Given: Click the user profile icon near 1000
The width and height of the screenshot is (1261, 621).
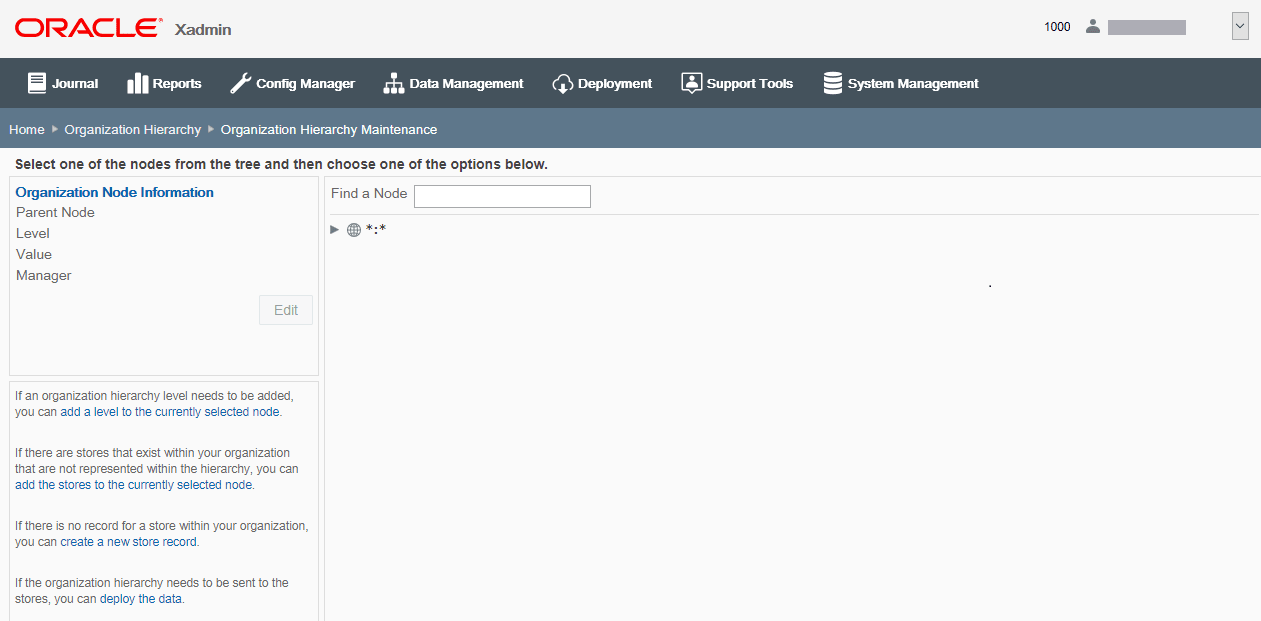Looking at the screenshot, I should (x=1093, y=26).
